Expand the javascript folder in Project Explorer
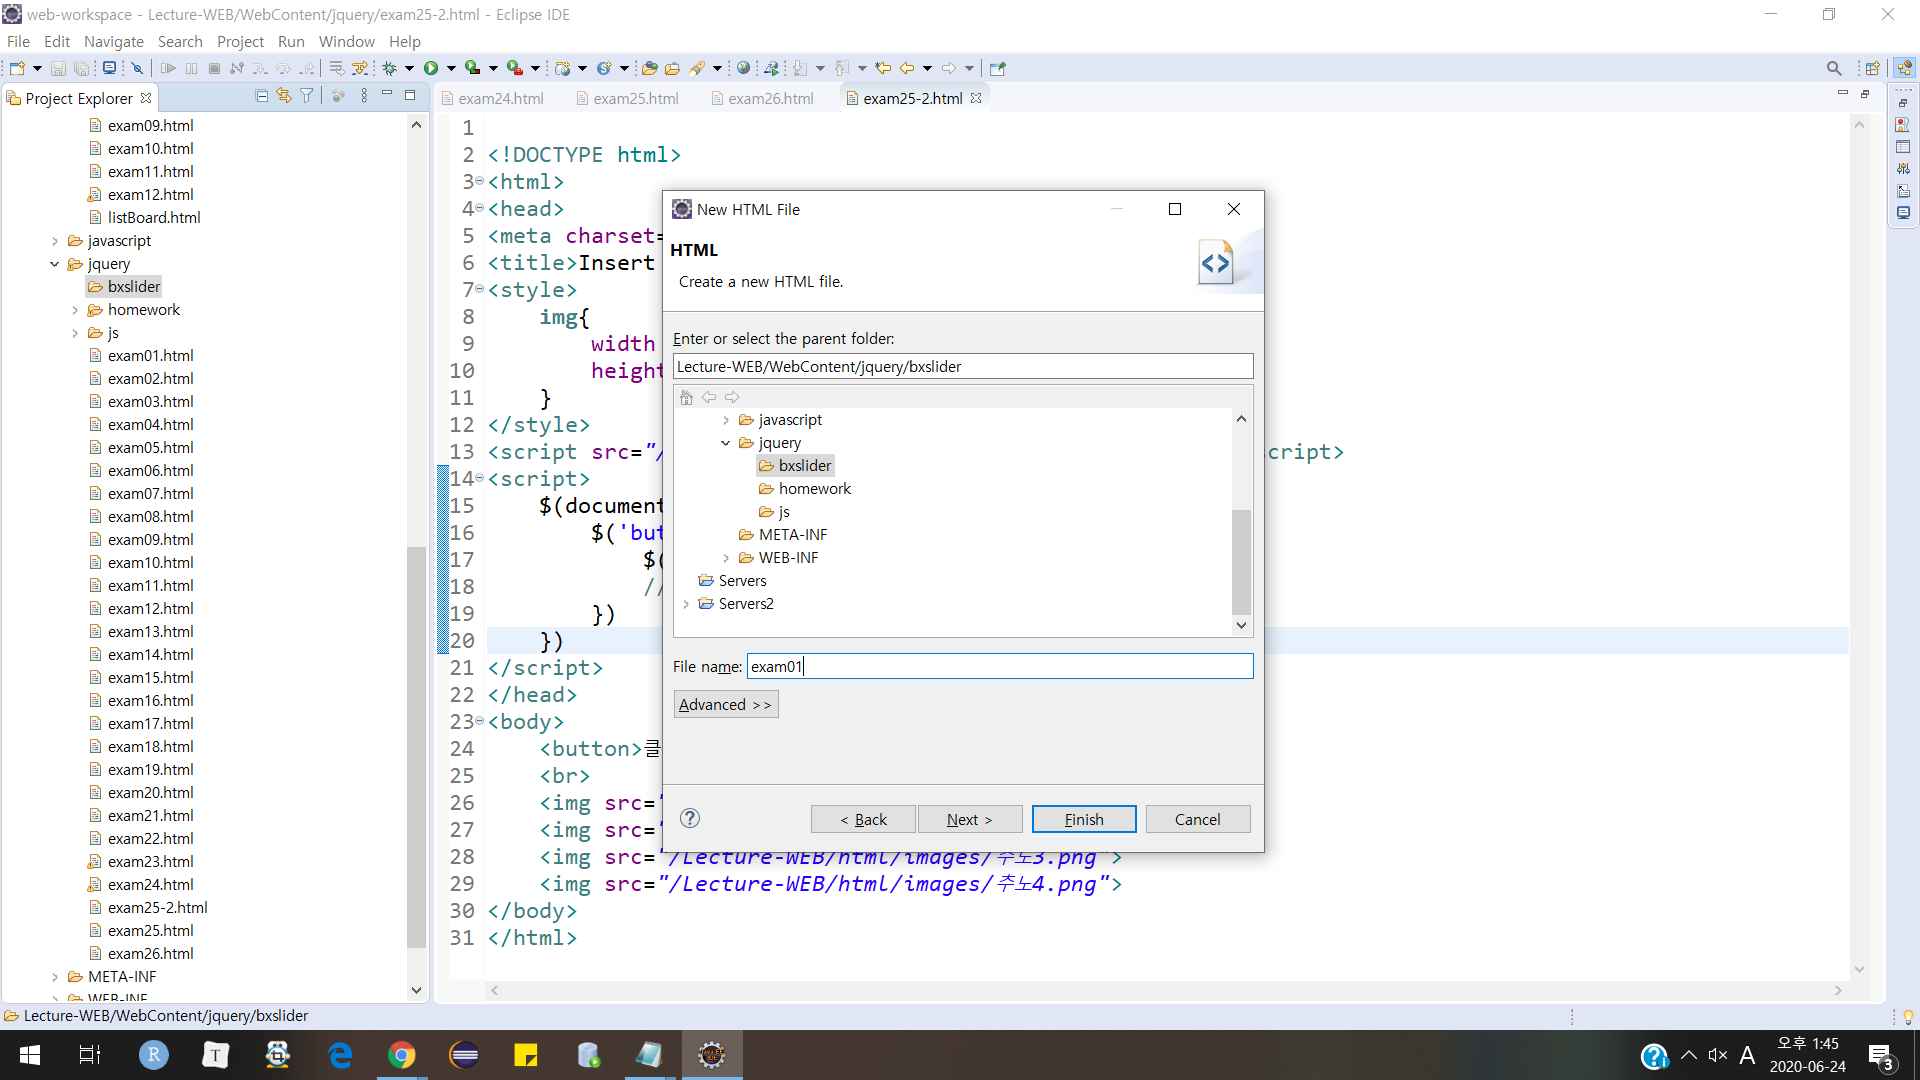The image size is (1920, 1080). click(x=55, y=241)
